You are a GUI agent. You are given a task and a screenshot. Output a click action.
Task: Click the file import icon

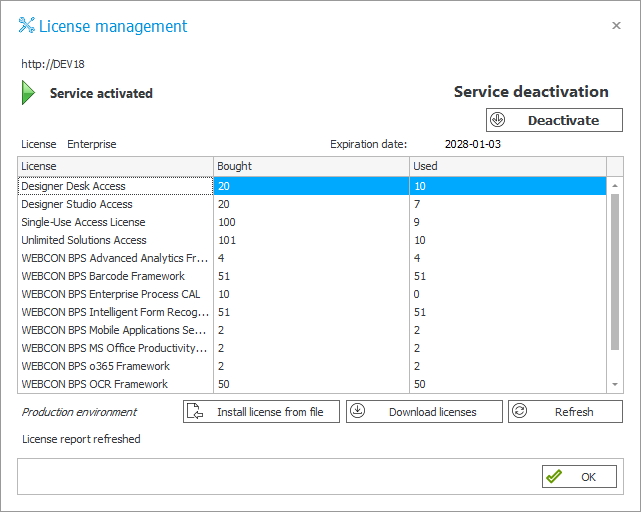pos(195,411)
